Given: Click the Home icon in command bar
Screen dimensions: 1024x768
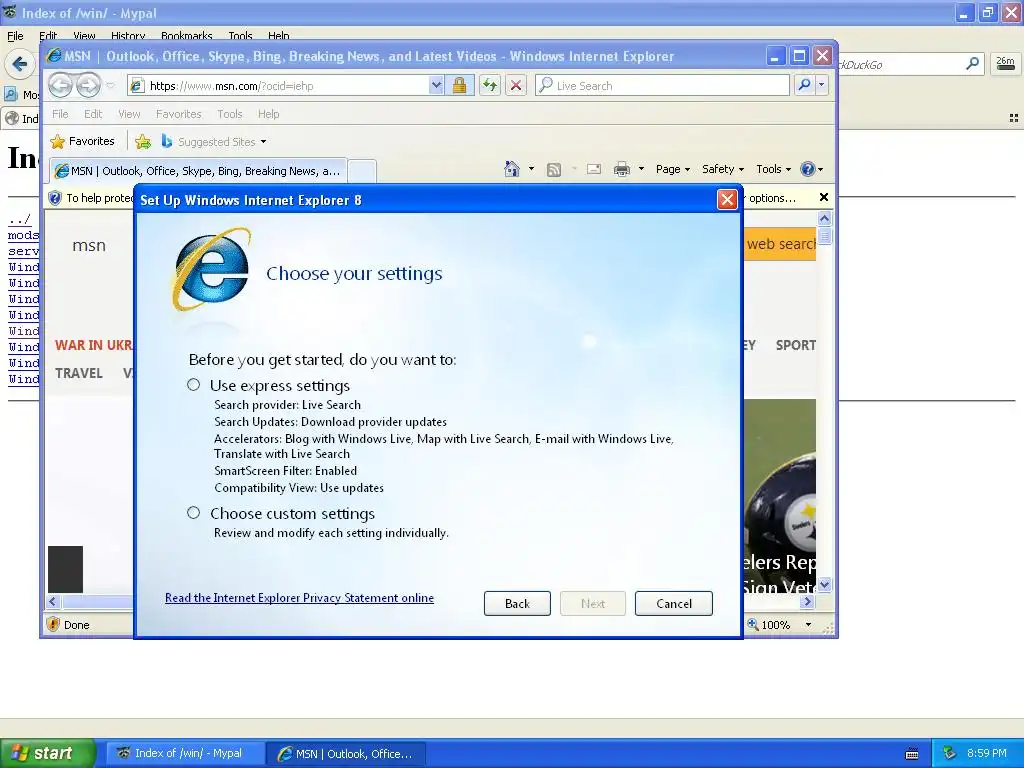Looking at the screenshot, I should coord(512,169).
